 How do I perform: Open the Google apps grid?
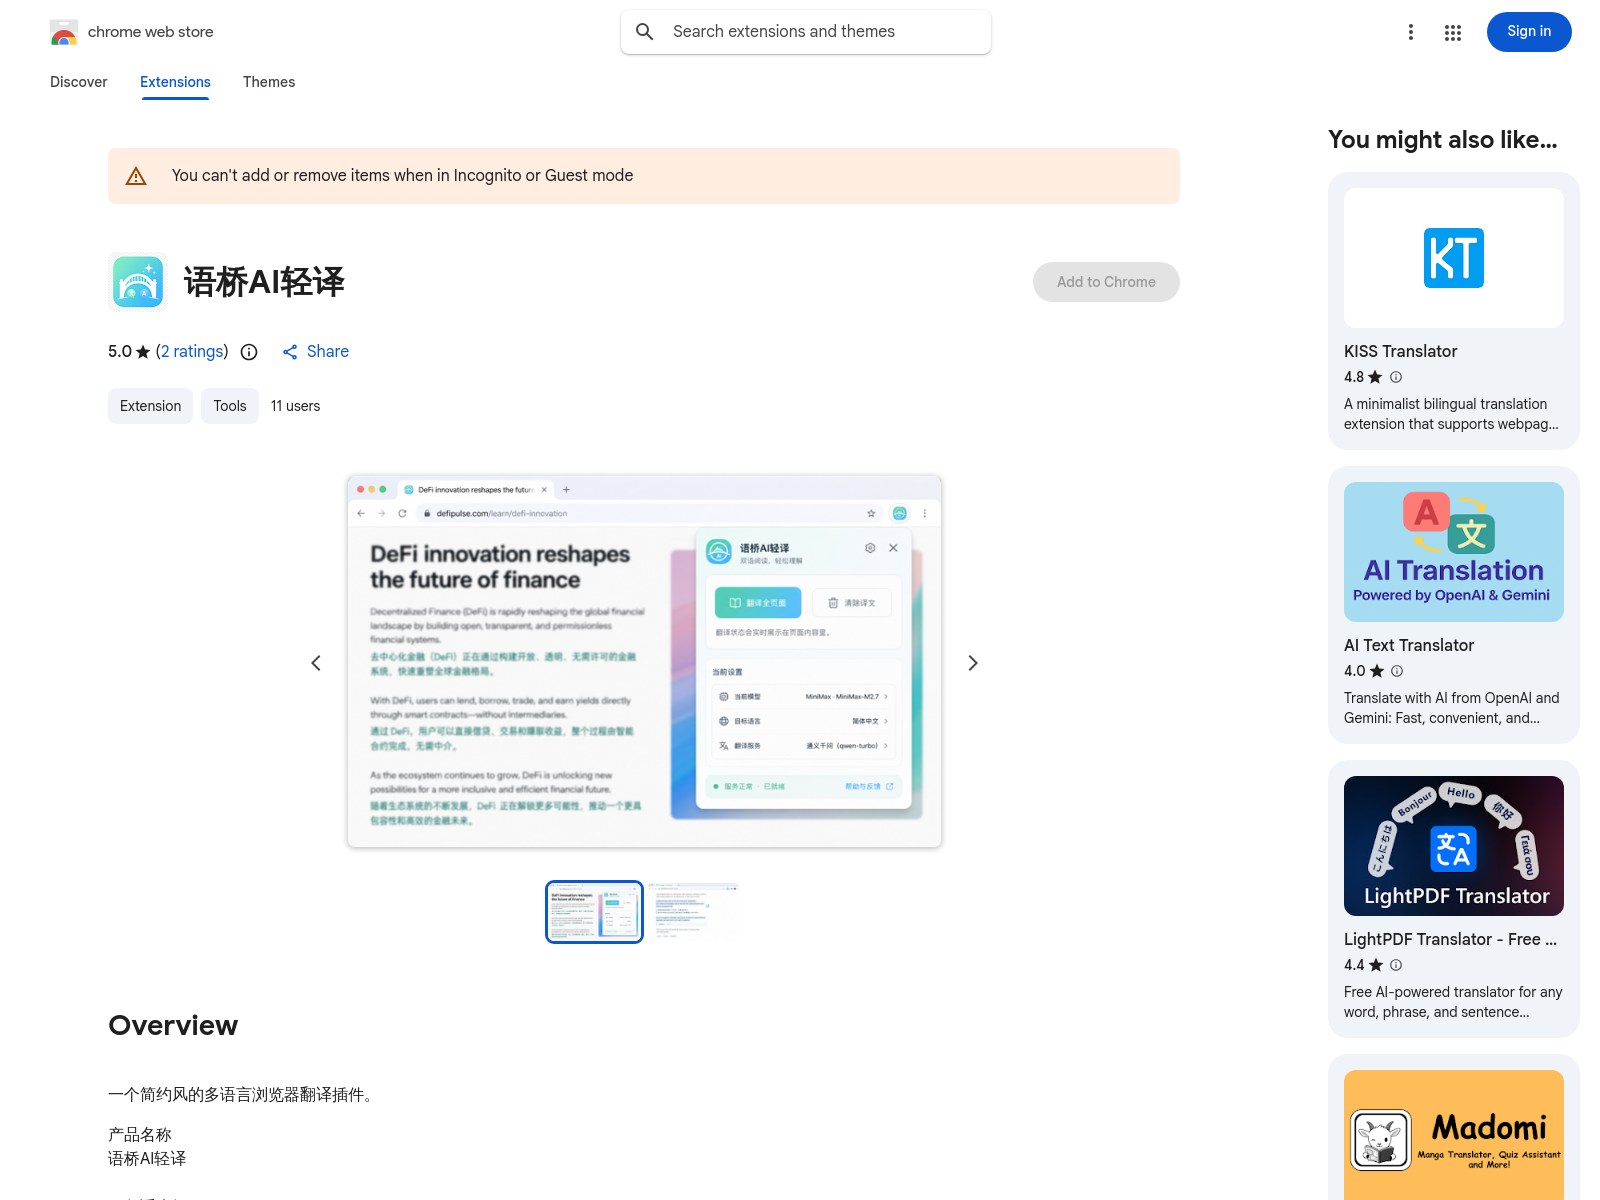pos(1453,33)
